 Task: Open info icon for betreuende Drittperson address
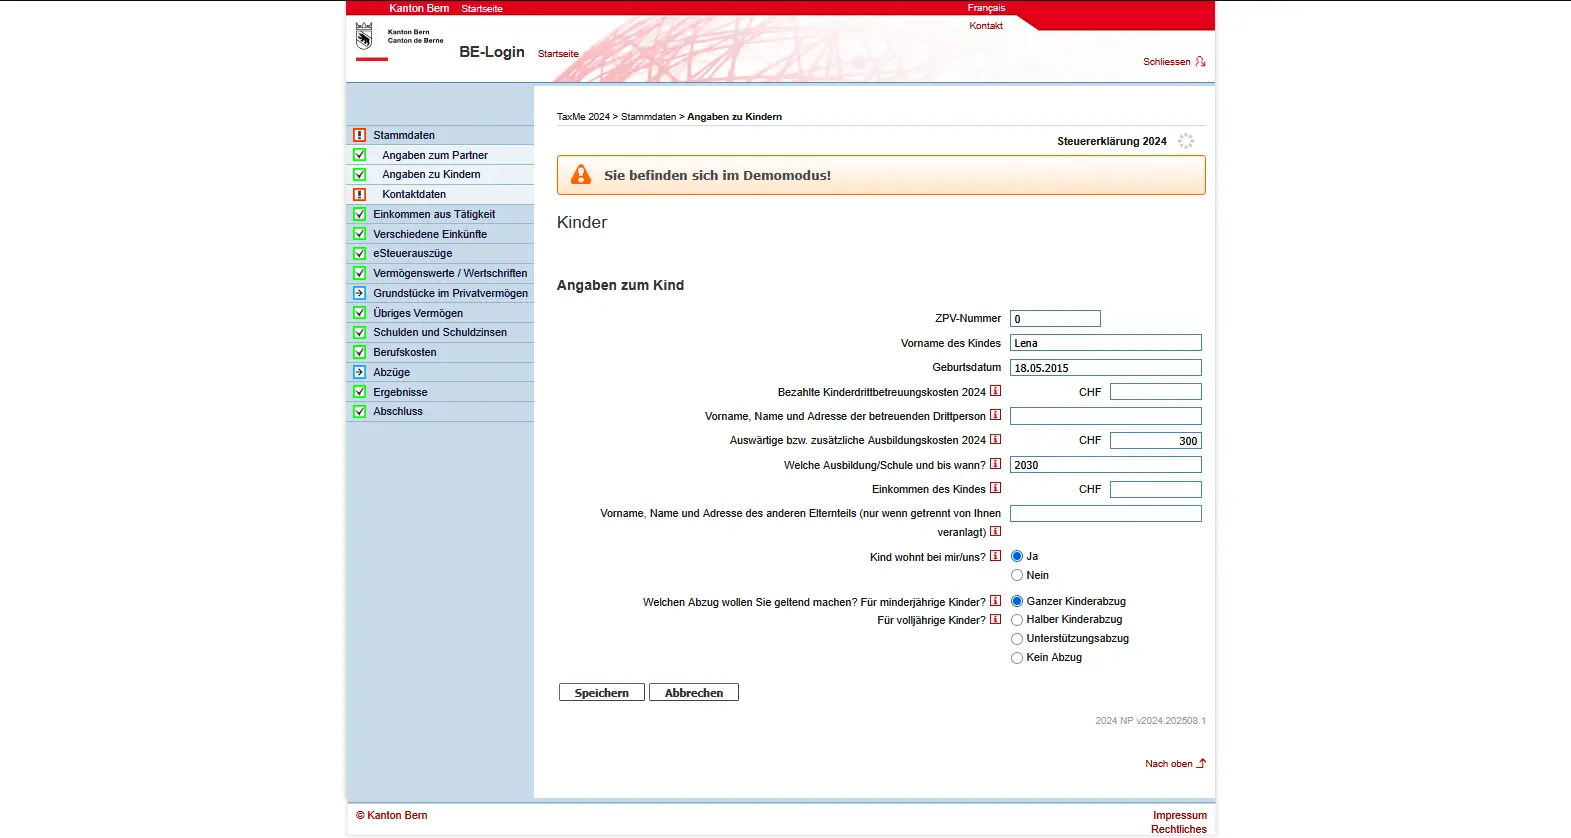tap(995, 415)
